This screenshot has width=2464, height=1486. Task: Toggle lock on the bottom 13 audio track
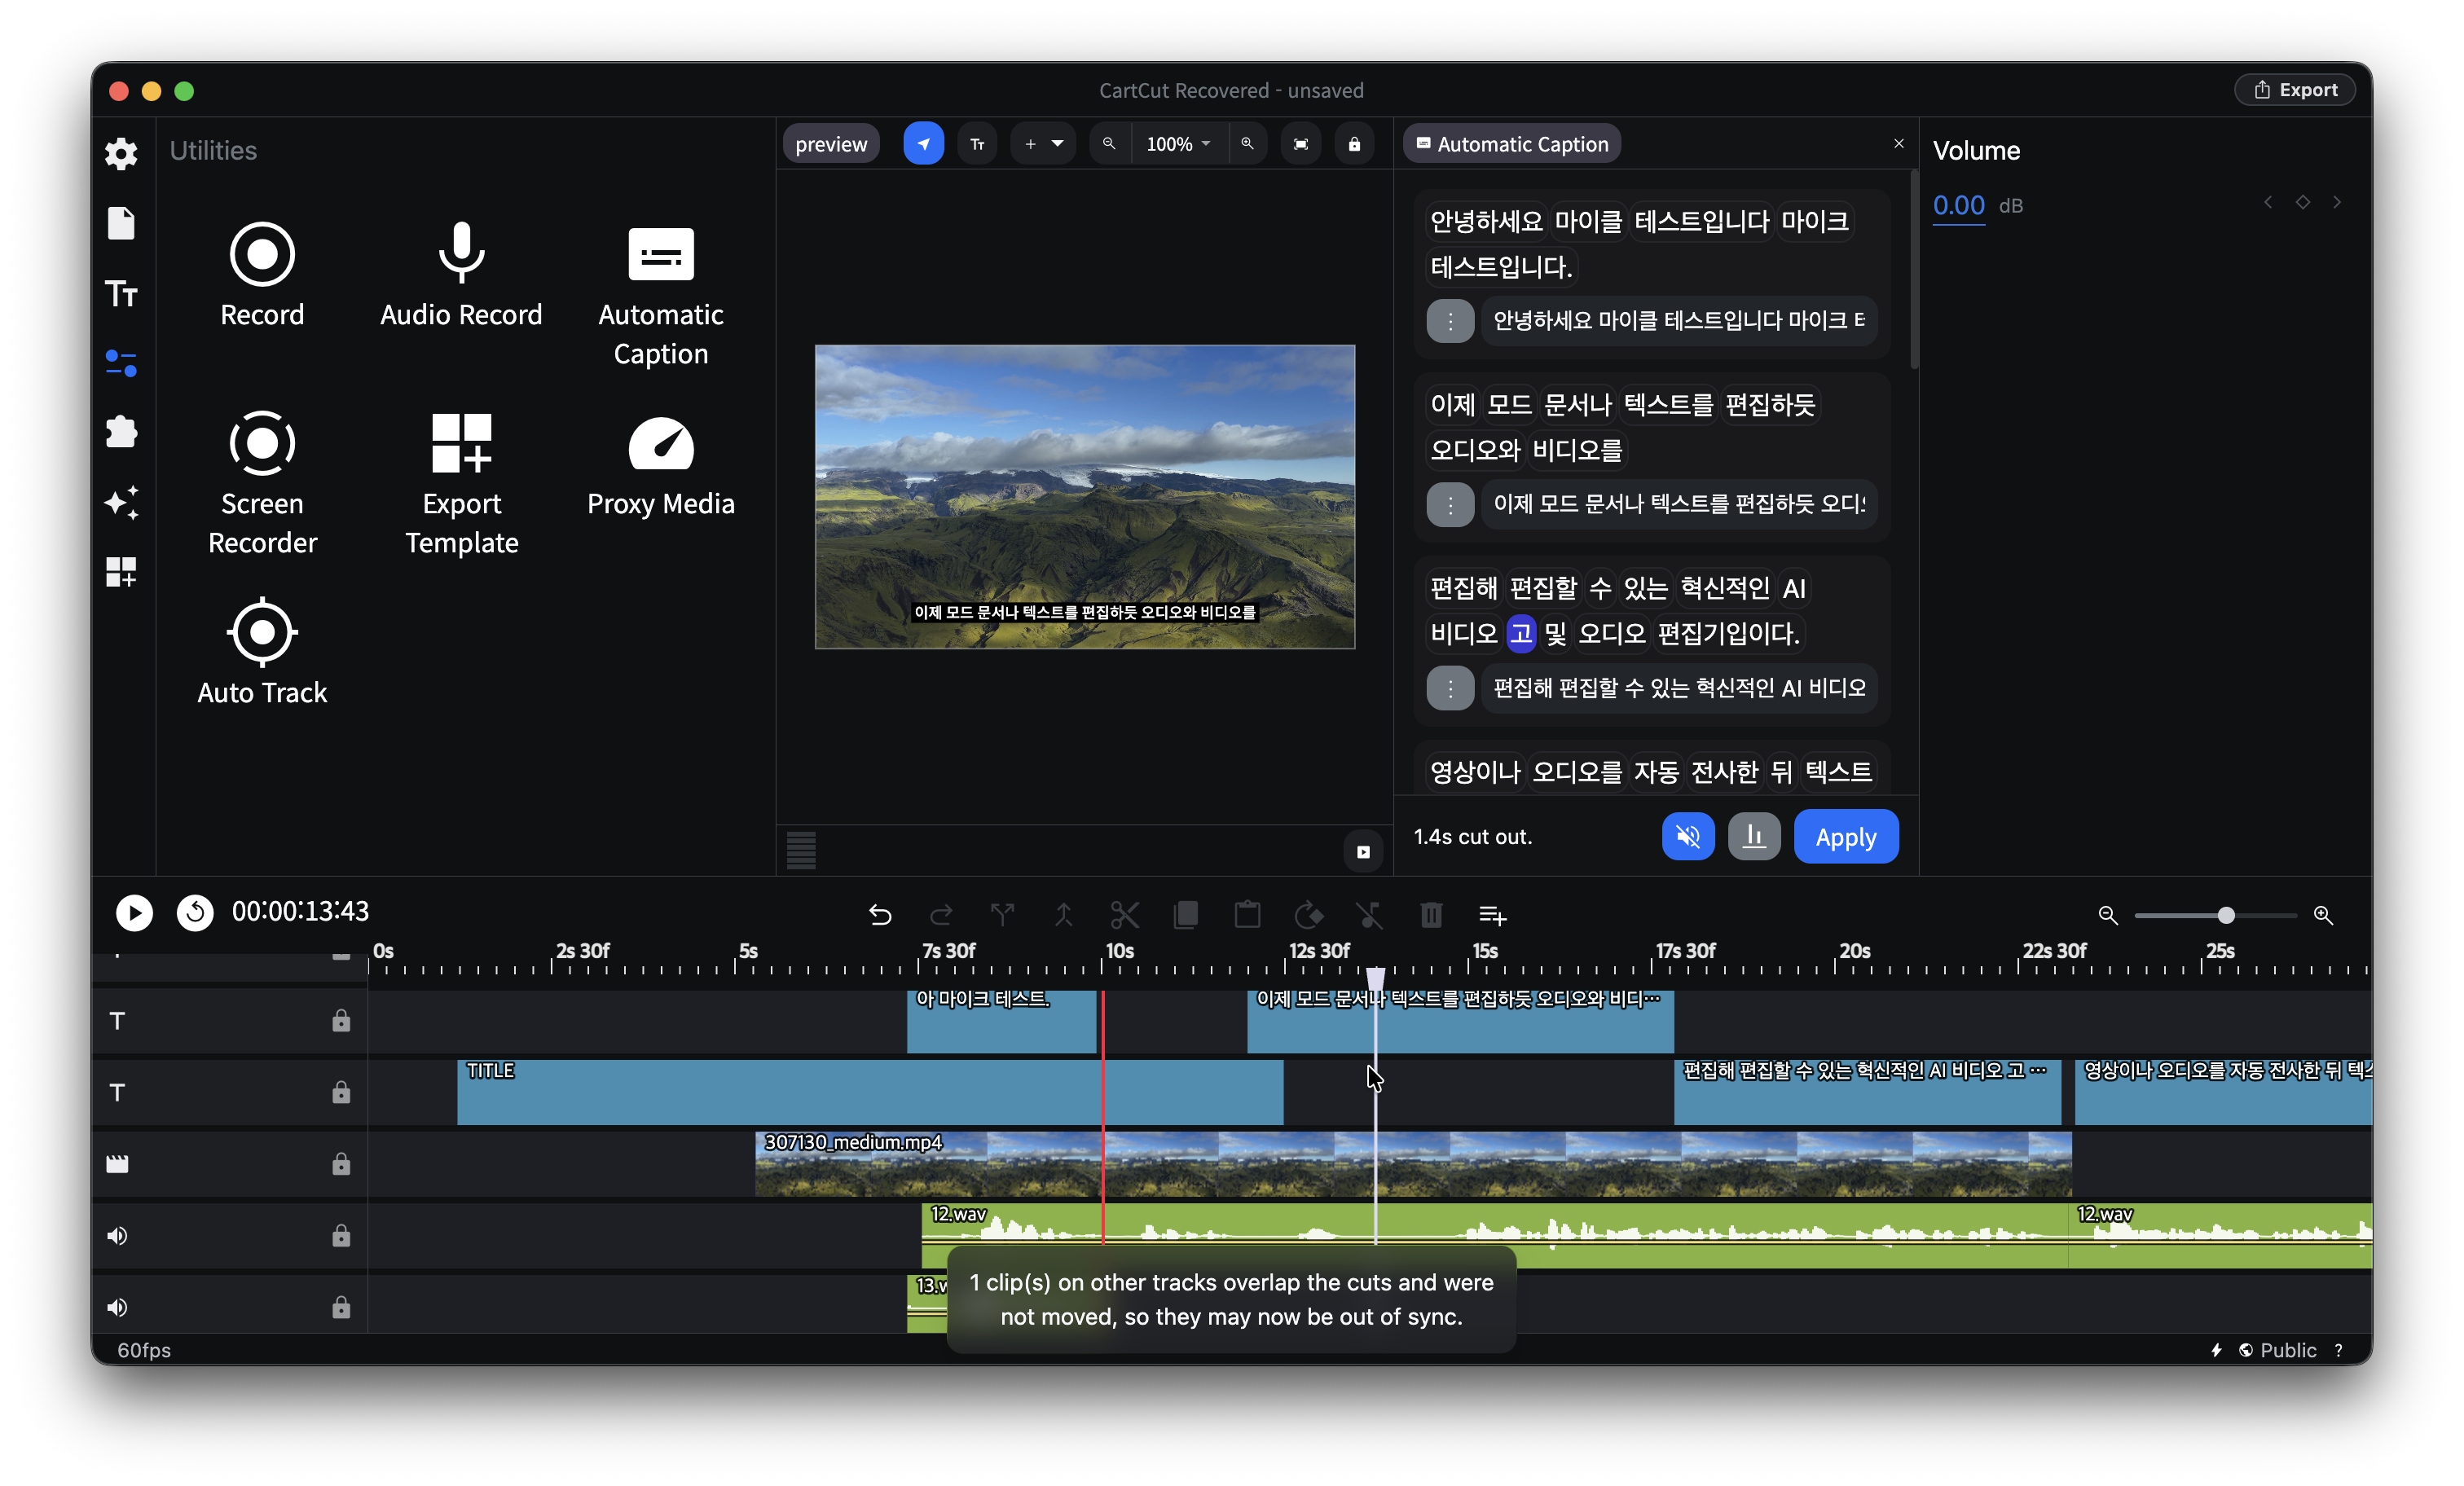341,1307
